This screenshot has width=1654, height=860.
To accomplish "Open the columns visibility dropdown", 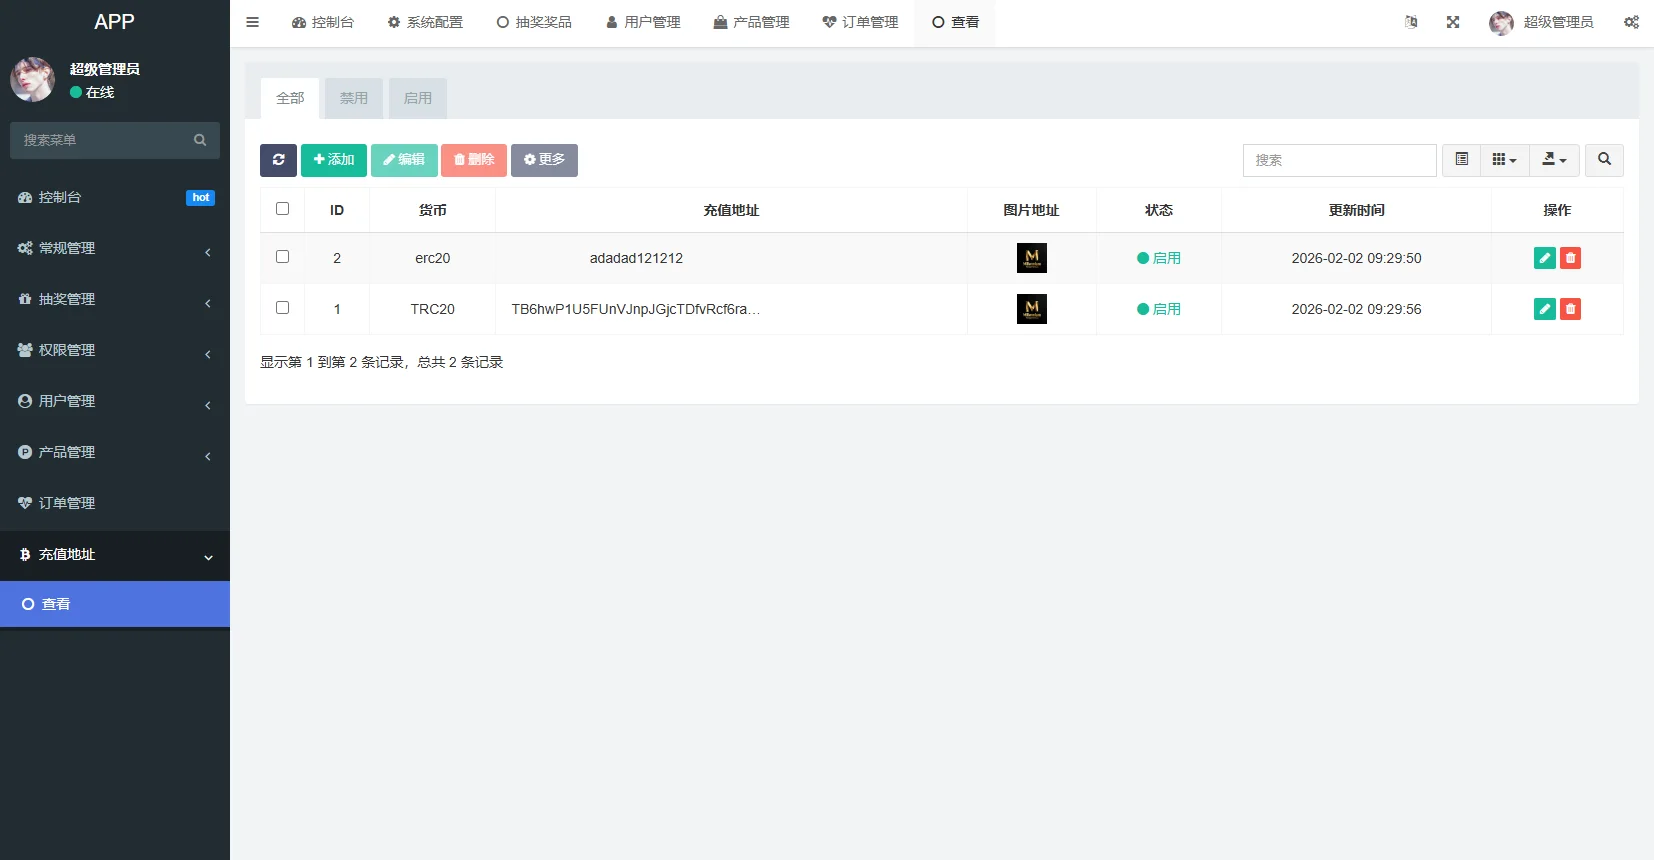I will point(1504,160).
